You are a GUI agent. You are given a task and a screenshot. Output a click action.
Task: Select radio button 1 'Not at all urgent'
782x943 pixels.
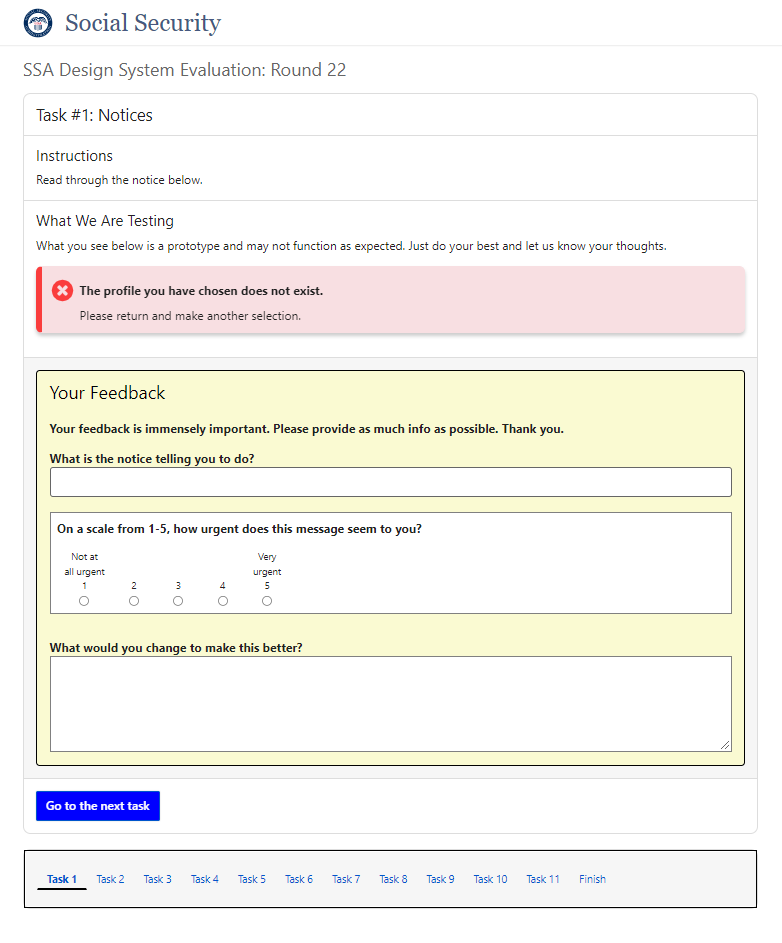(83, 600)
